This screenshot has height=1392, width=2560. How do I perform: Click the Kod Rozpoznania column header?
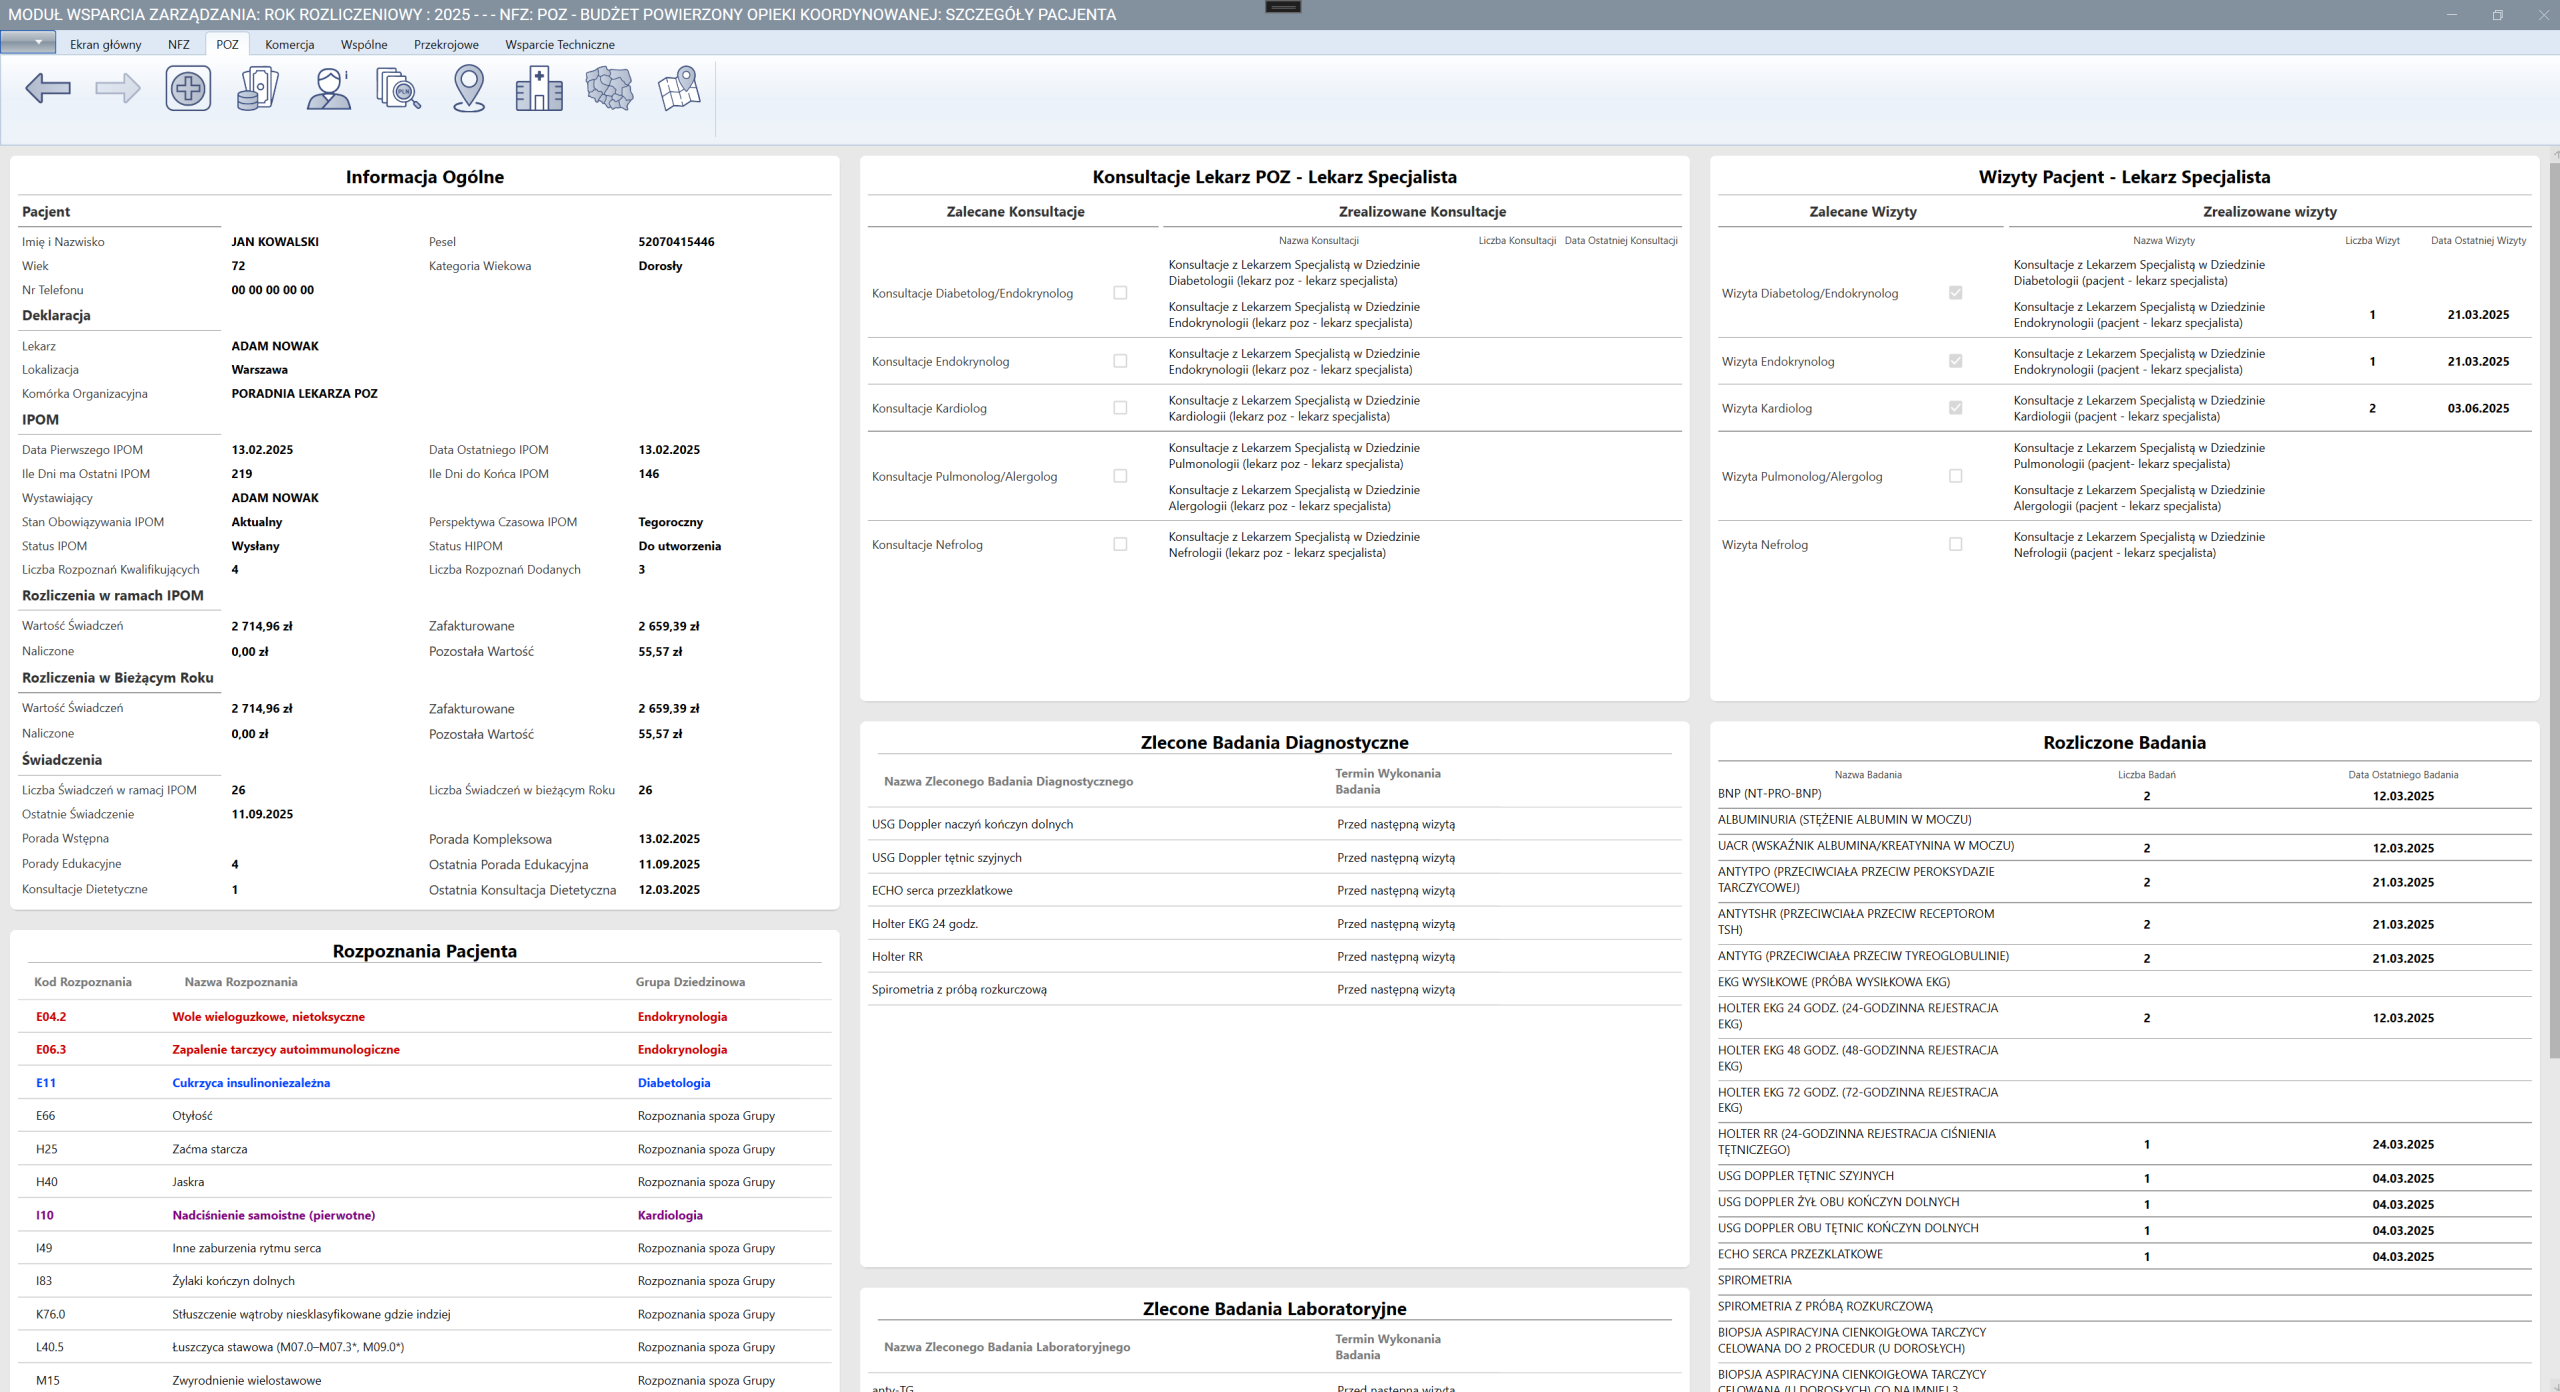[x=83, y=982]
